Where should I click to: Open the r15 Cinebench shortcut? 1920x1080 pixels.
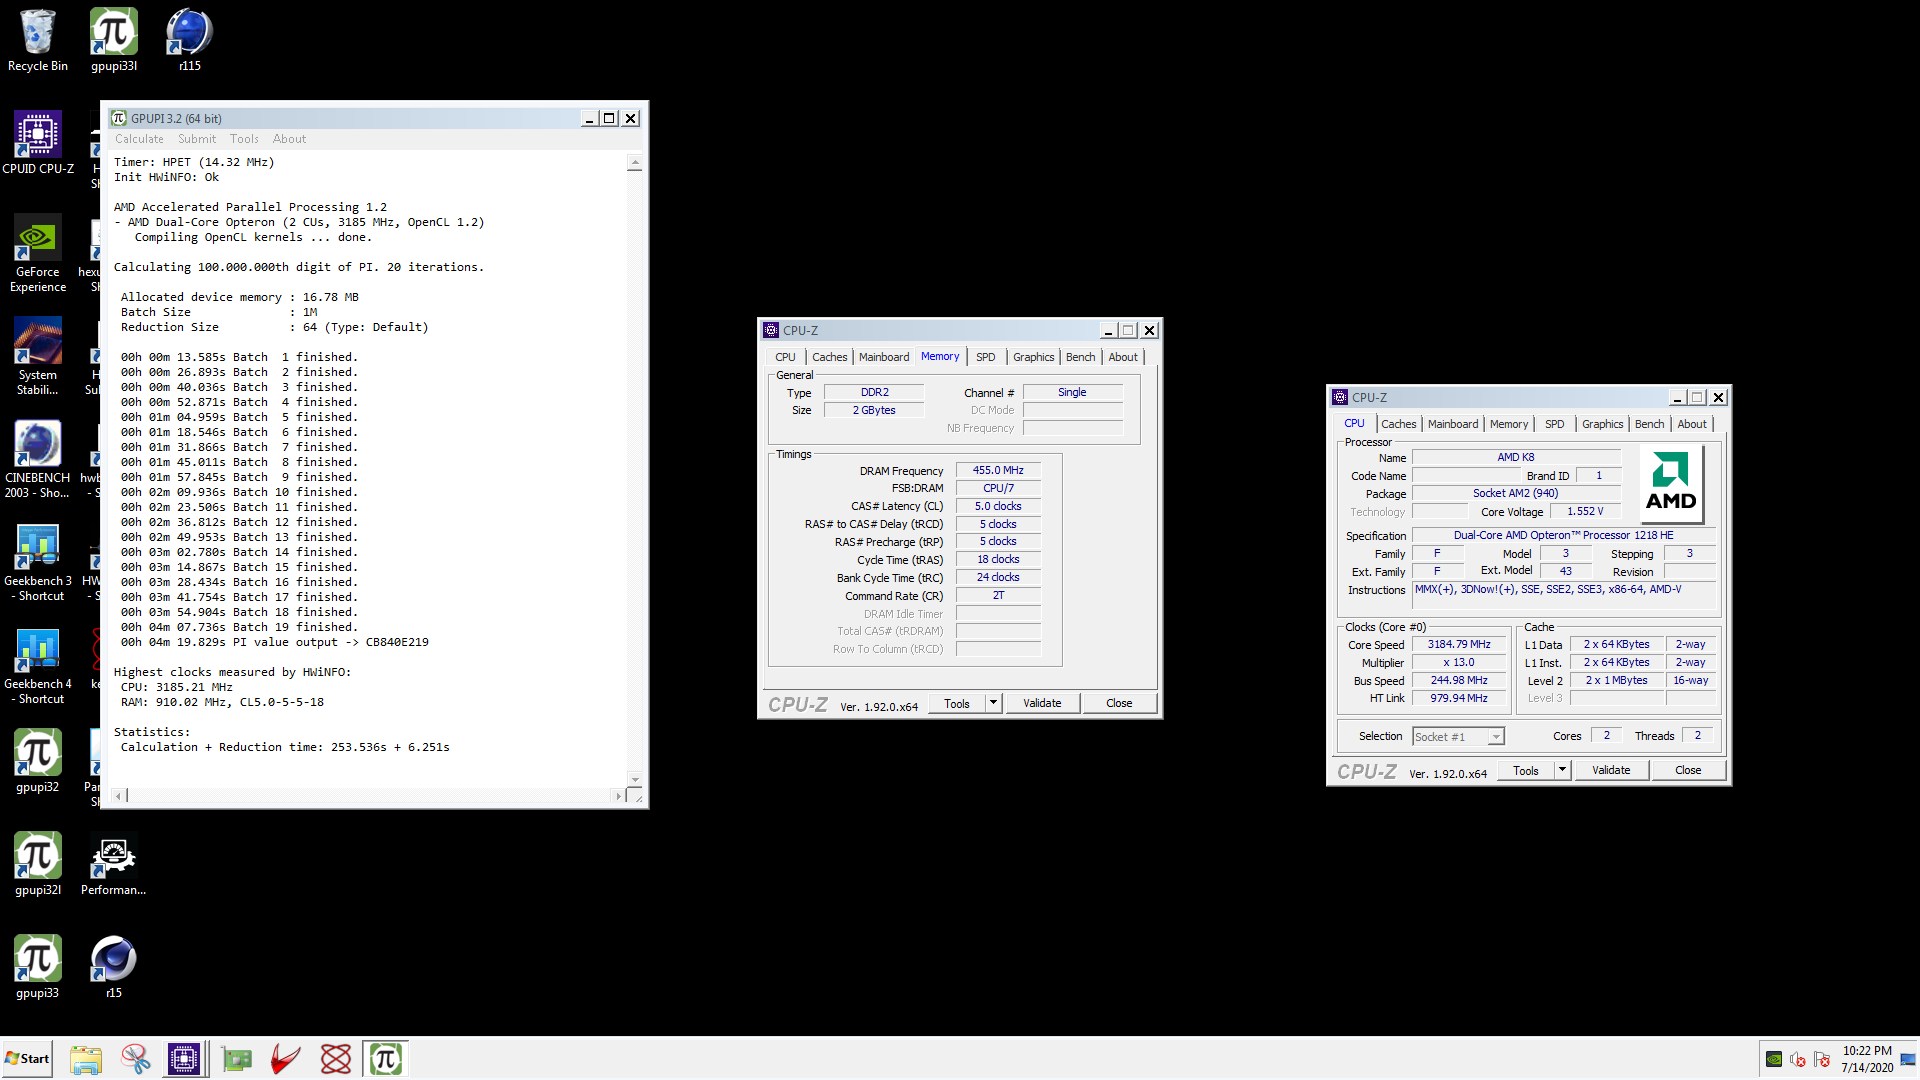(113, 967)
